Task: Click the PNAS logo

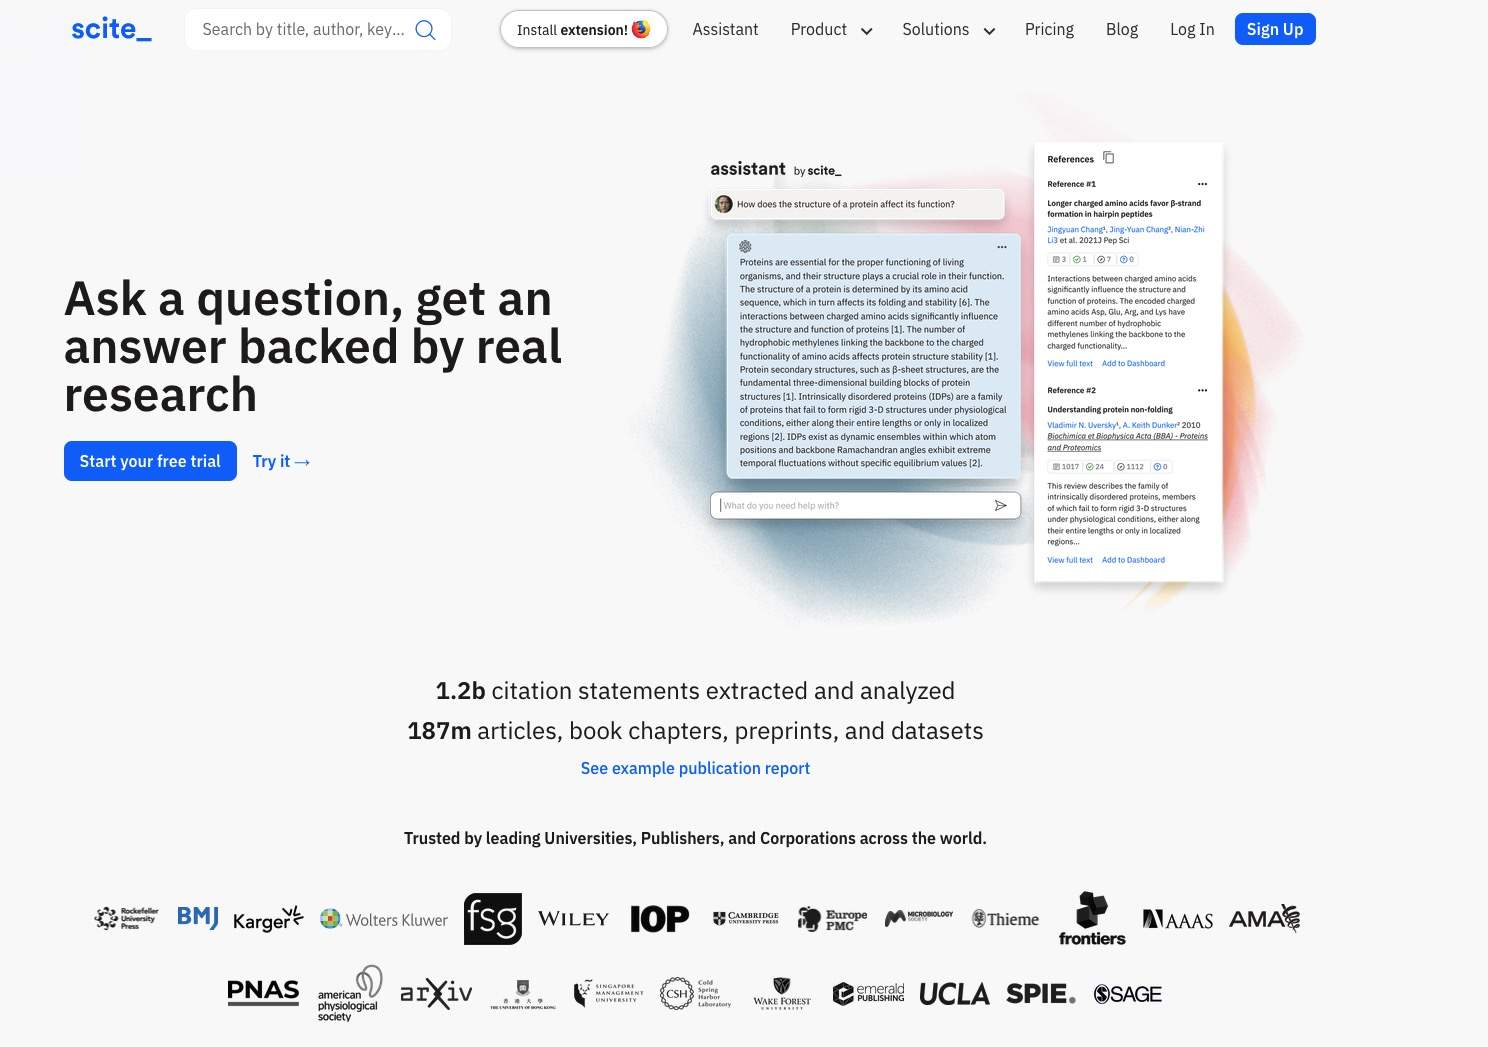Action: (263, 992)
